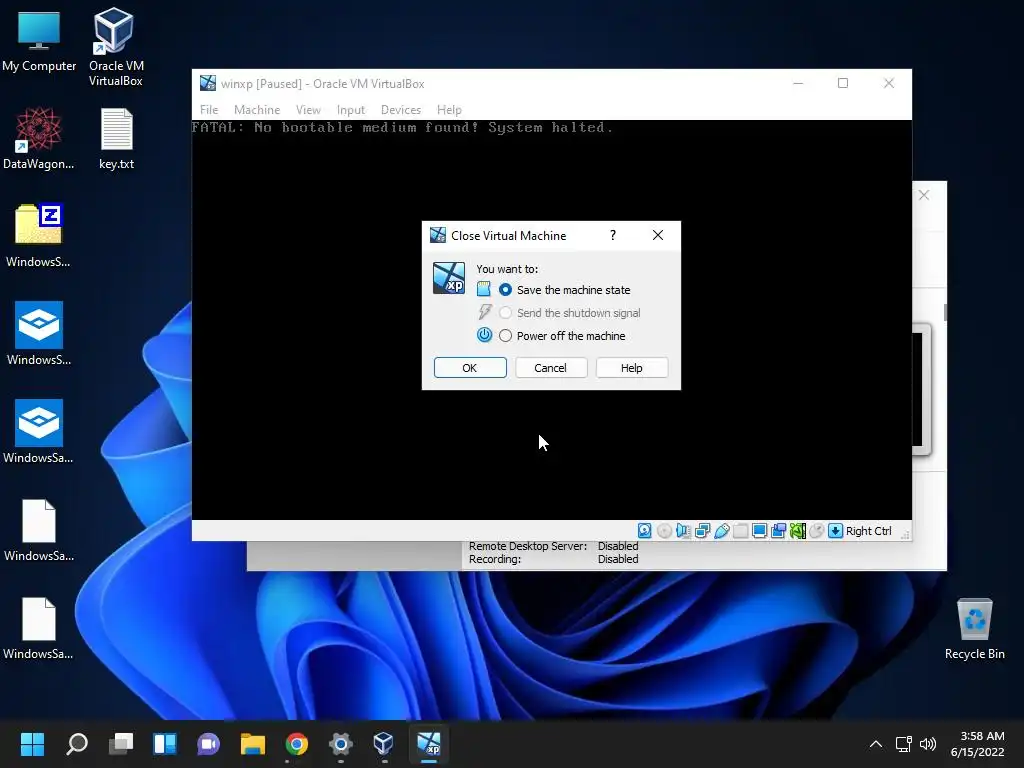This screenshot has height=768, width=1024.
Task: Click the keyboard capture arrow icon
Action: (x=835, y=531)
